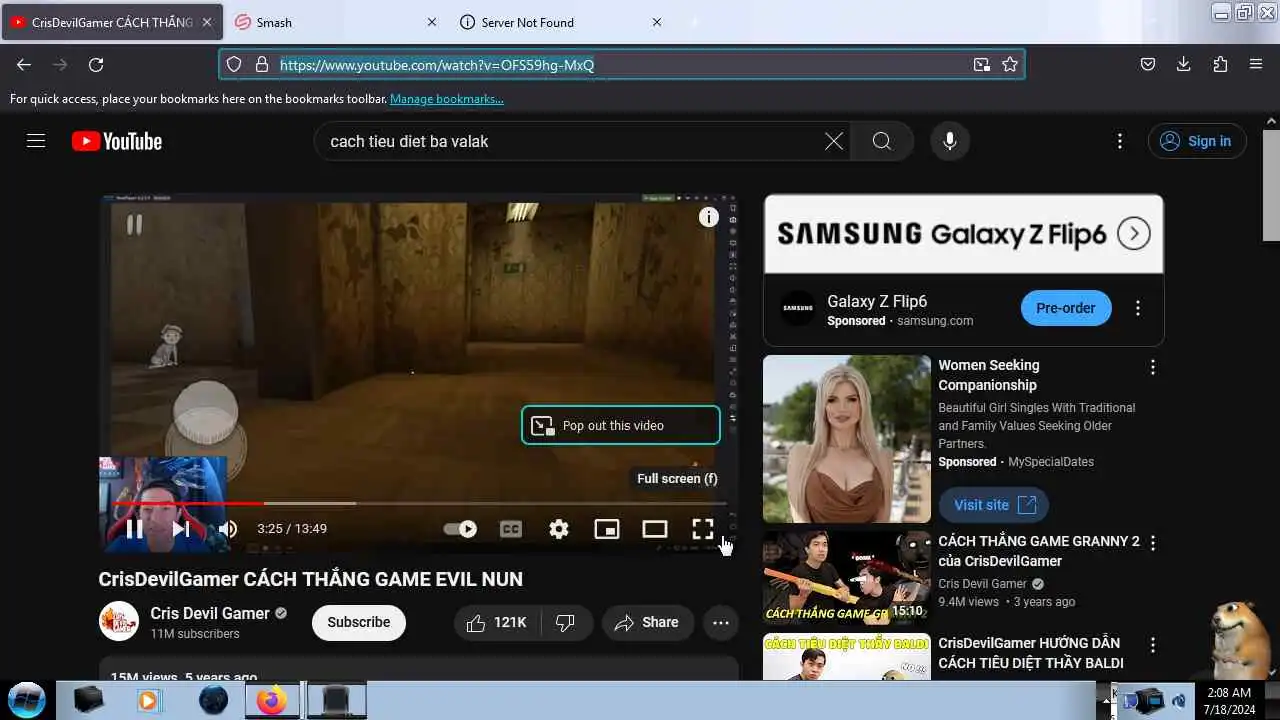Dislike the video thumbs down
The width and height of the screenshot is (1280, 720).
coord(566,622)
